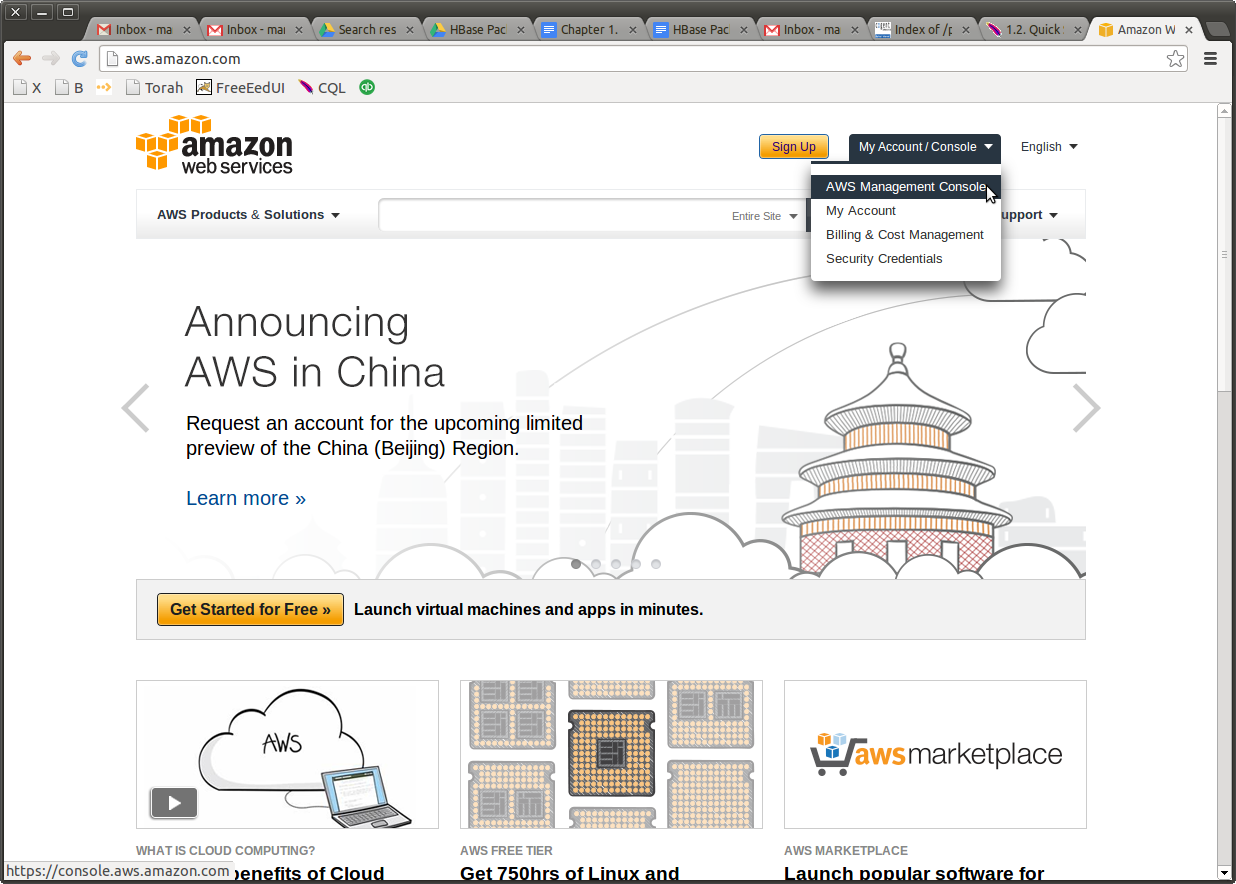Open the X bookmark in bookmarks bar

click(27, 88)
